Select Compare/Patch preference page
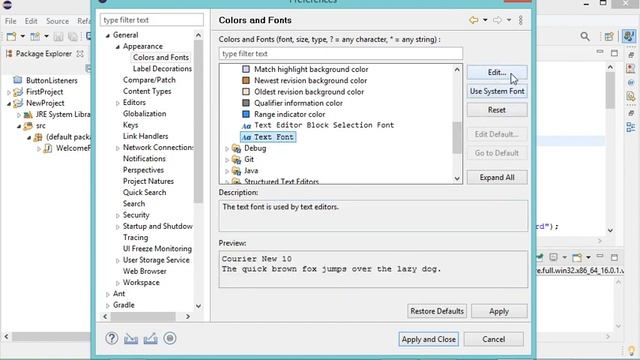Viewport: 640px width, 360px height. tap(149, 80)
